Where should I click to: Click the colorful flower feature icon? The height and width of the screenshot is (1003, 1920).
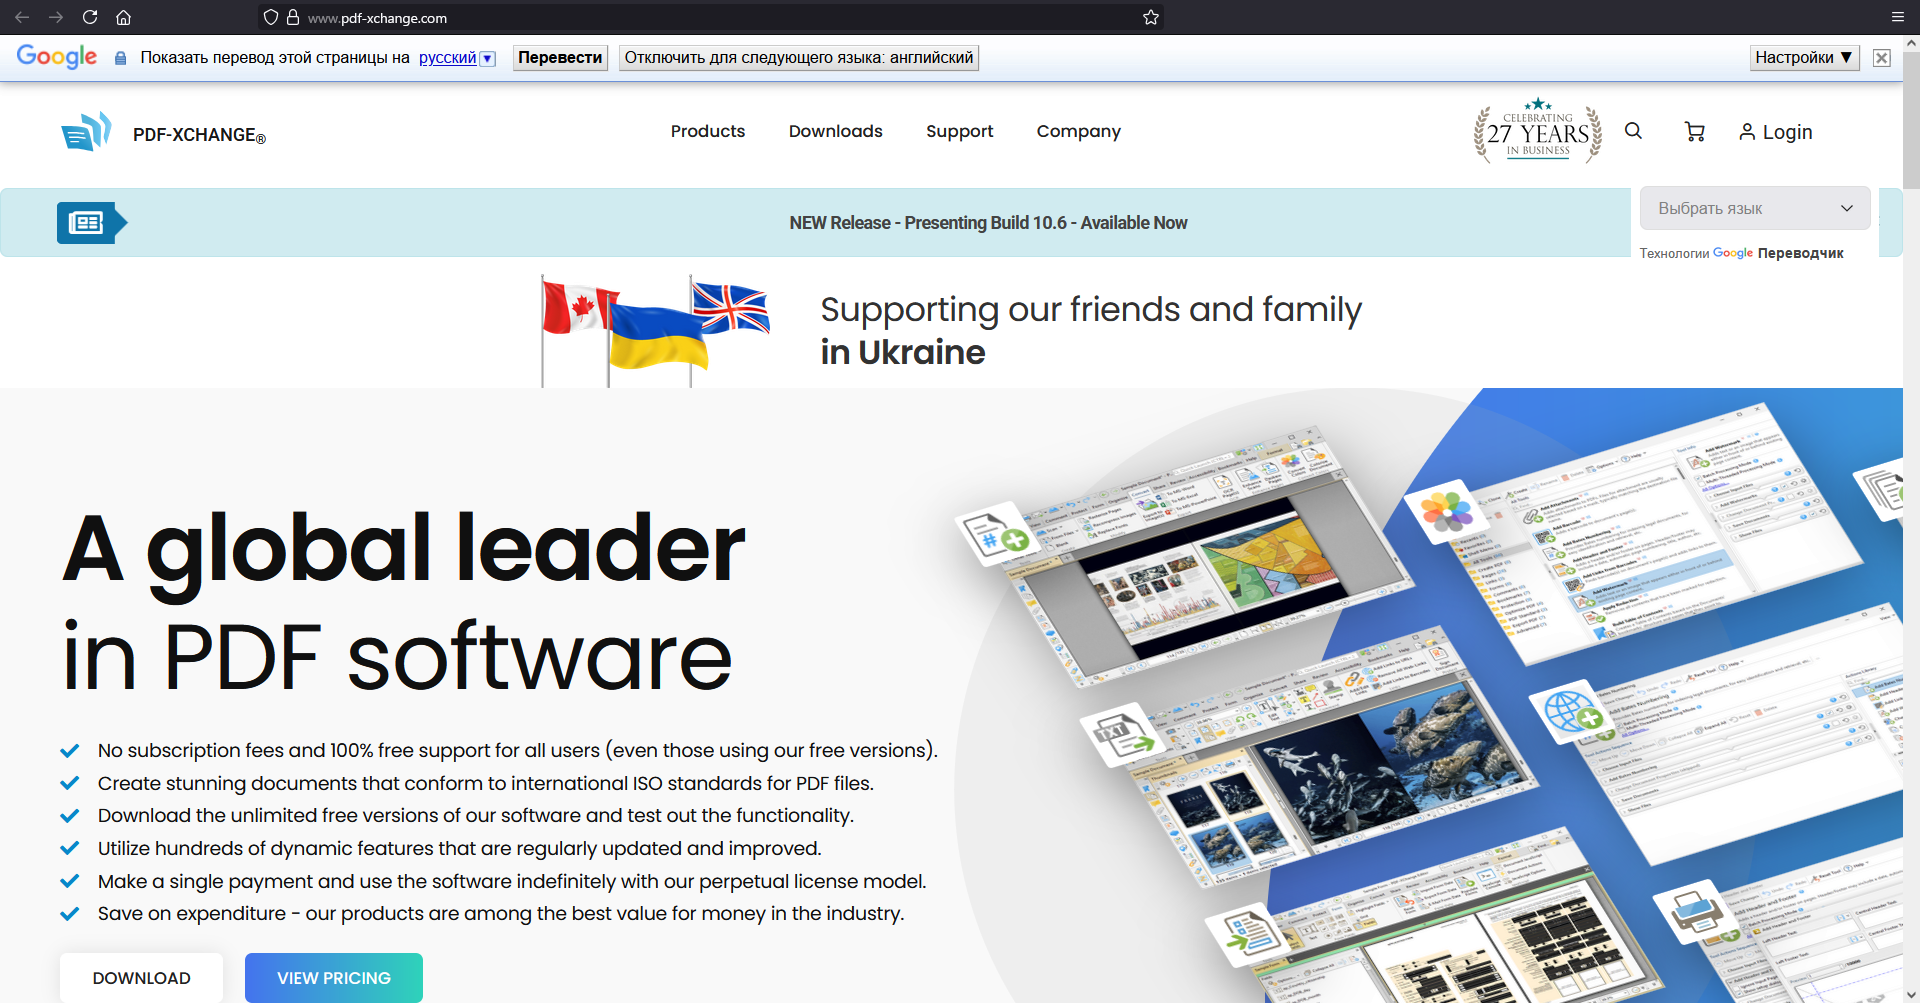click(x=1447, y=512)
